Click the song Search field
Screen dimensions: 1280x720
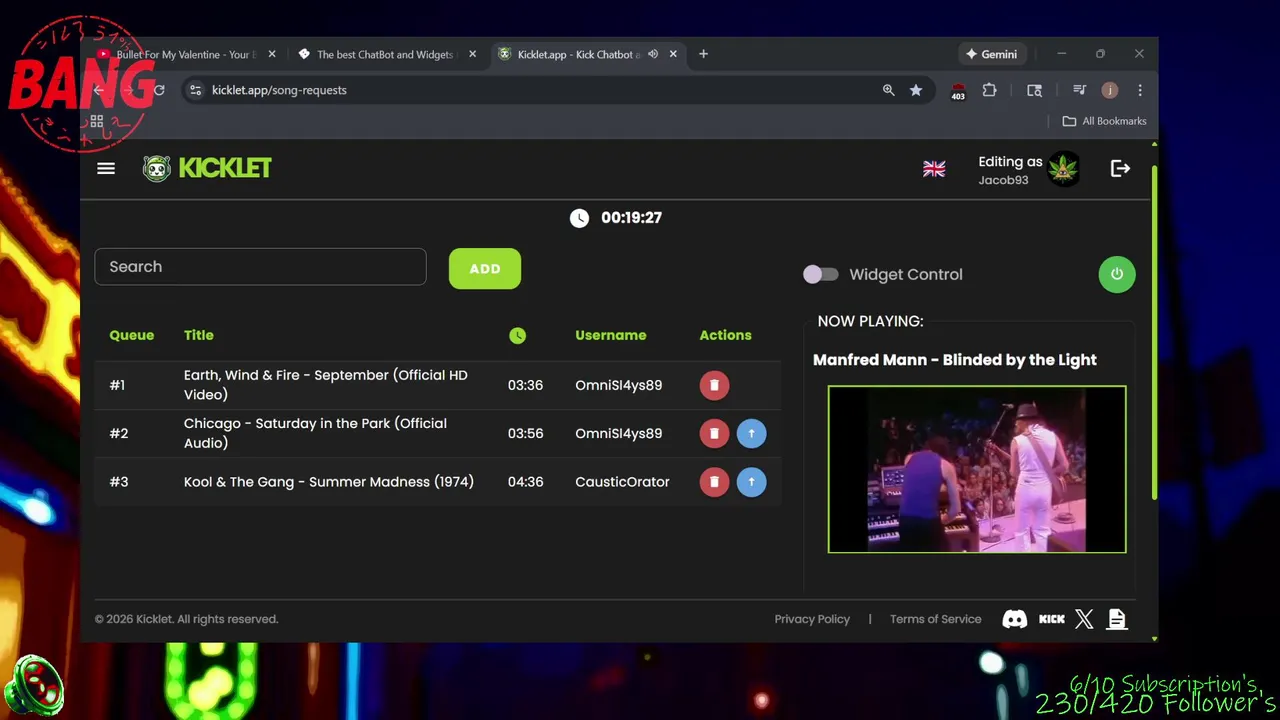click(260, 267)
